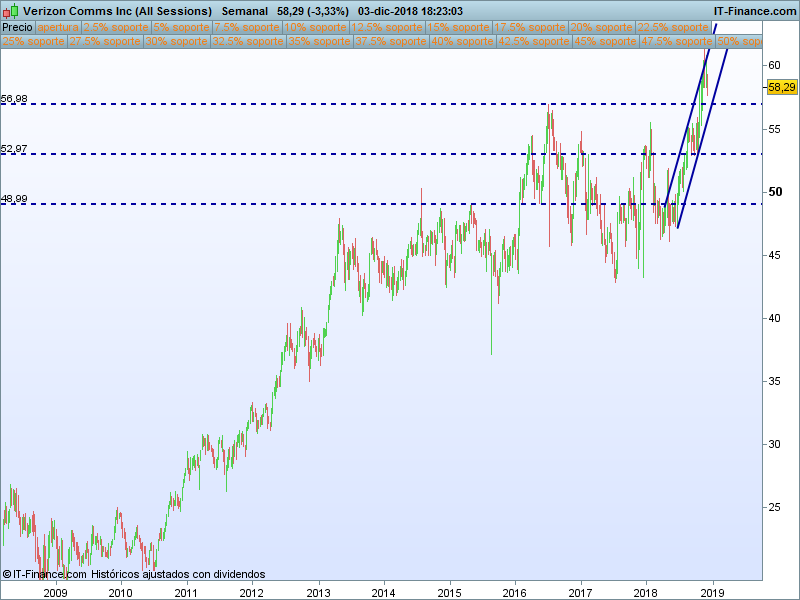Click the 7.5% soporte label
This screenshot has width=800, height=600.
[x=247, y=28]
